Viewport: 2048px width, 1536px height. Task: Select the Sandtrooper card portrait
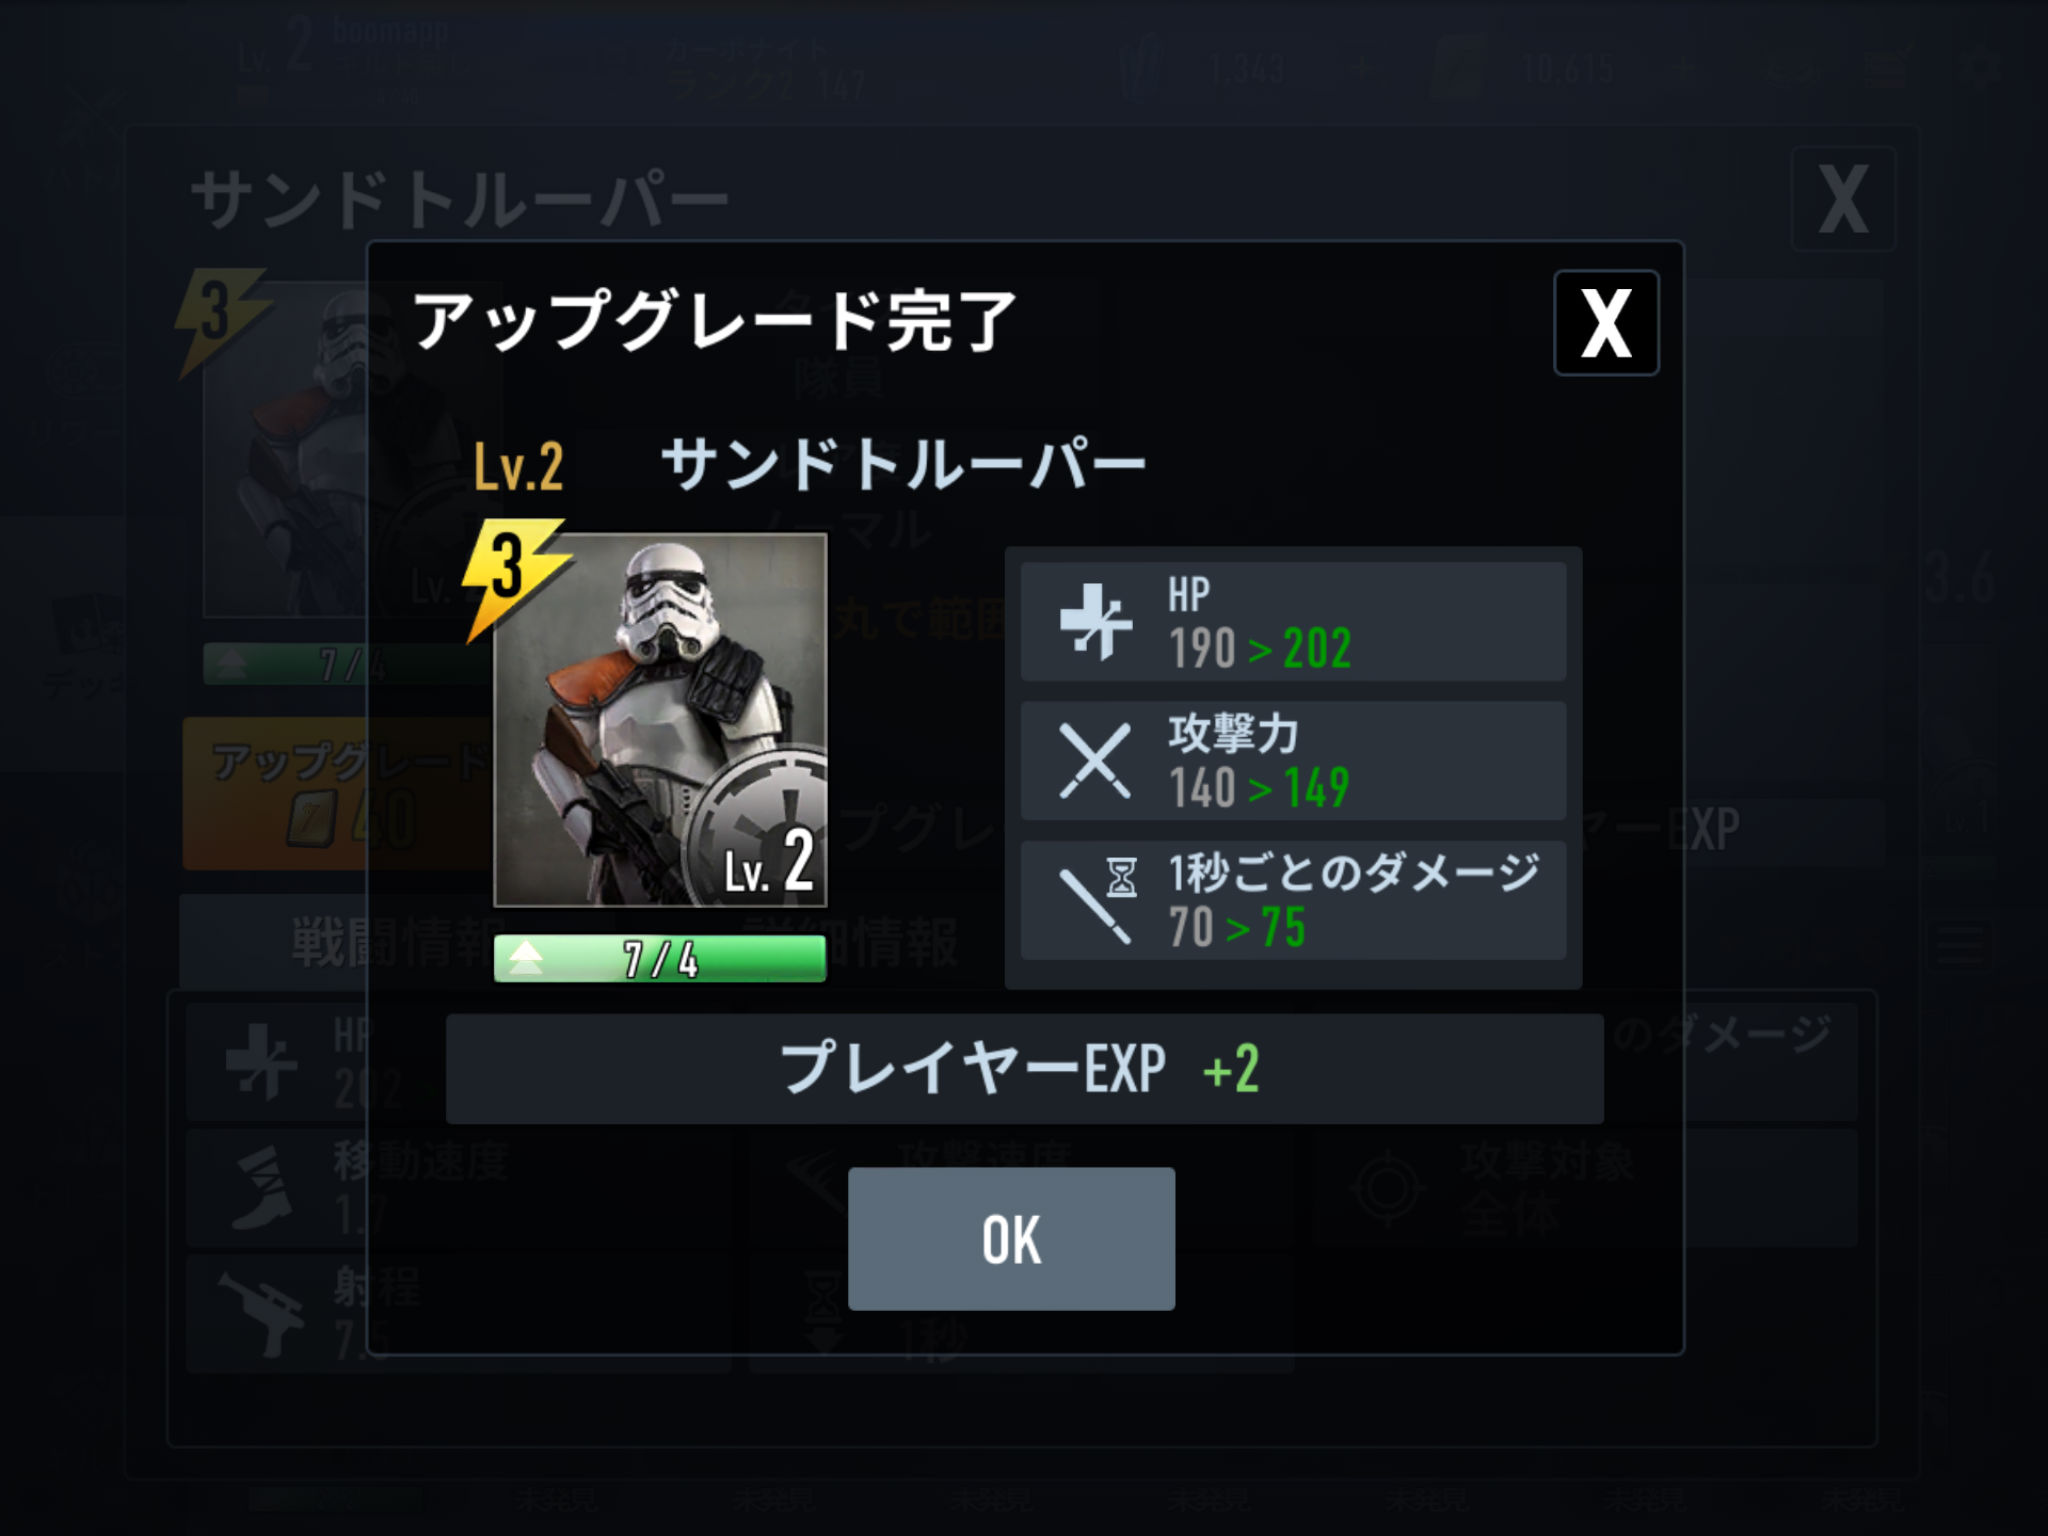pyautogui.click(x=660, y=720)
